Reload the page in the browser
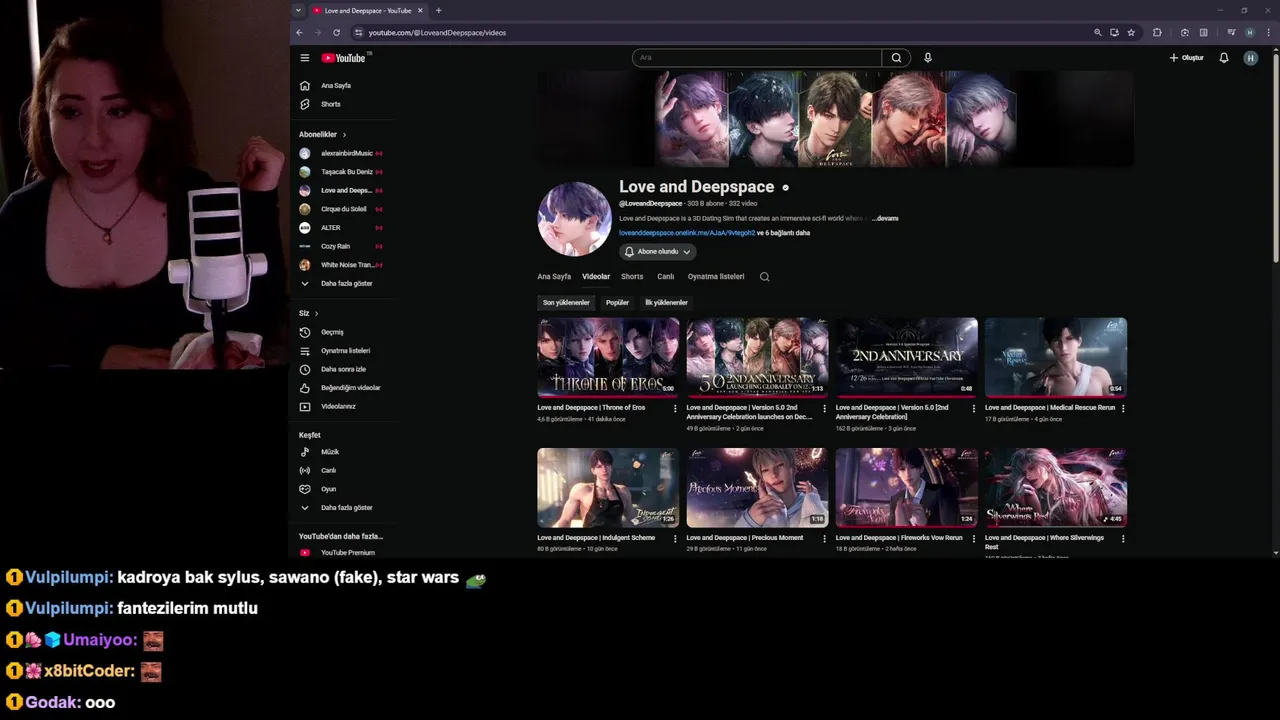The height and width of the screenshot is (720, 1280). pos(336,32)
